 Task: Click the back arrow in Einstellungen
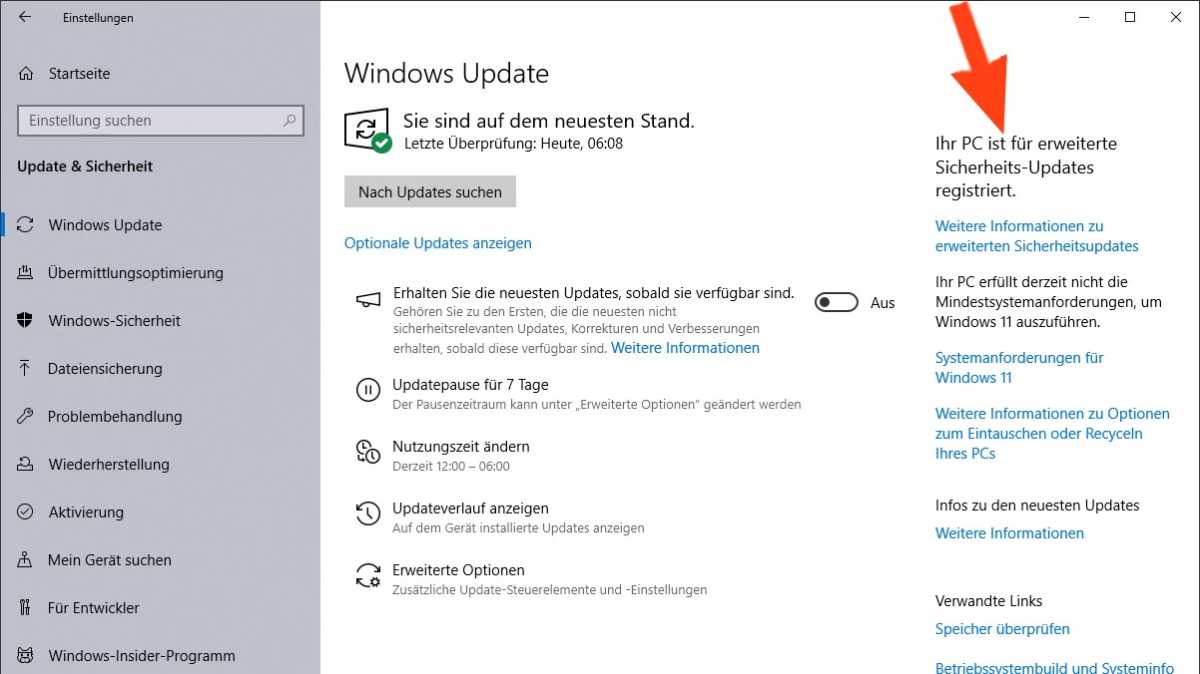coord(25,17)
